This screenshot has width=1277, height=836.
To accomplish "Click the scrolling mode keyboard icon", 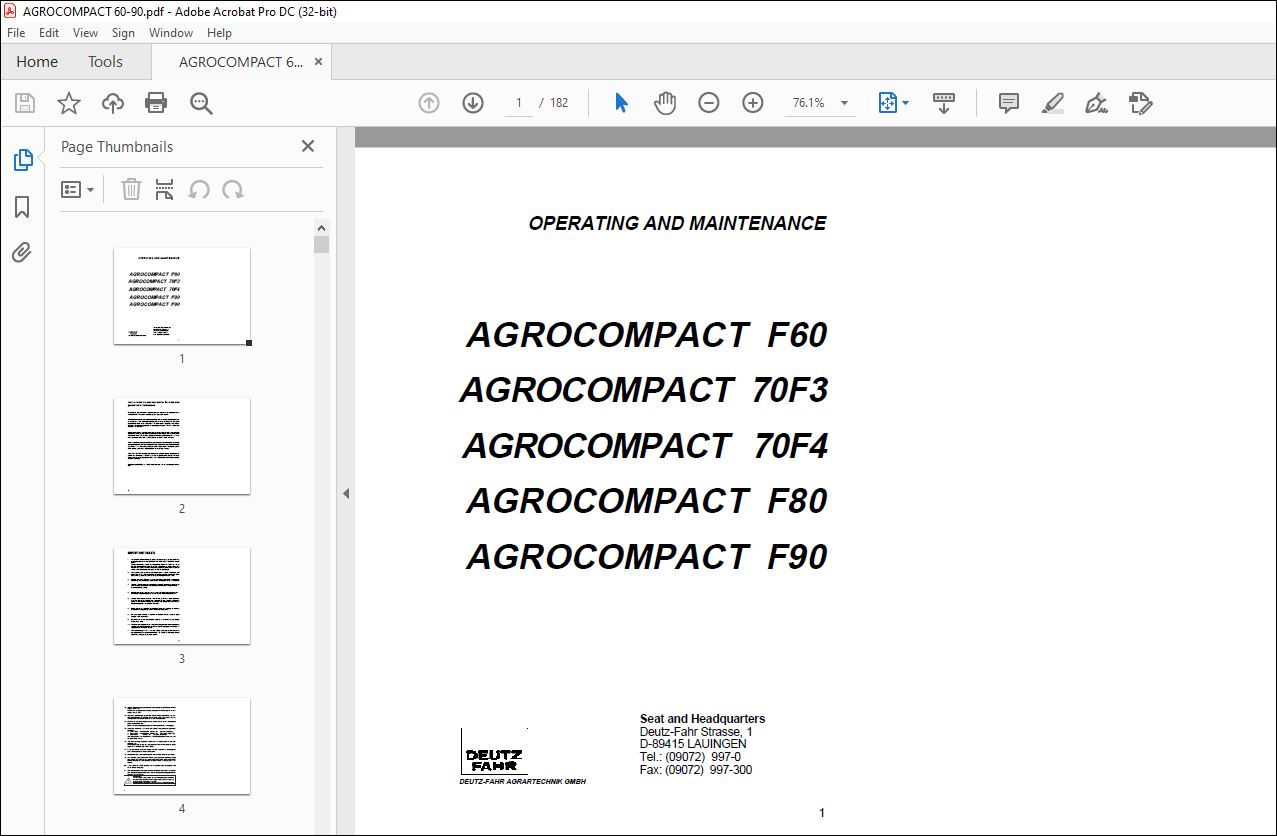I will (944, 103).
